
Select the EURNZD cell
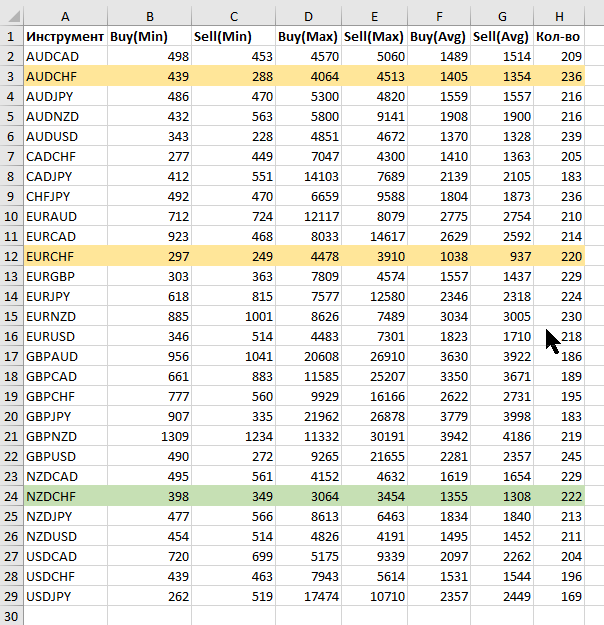(65, 316)
